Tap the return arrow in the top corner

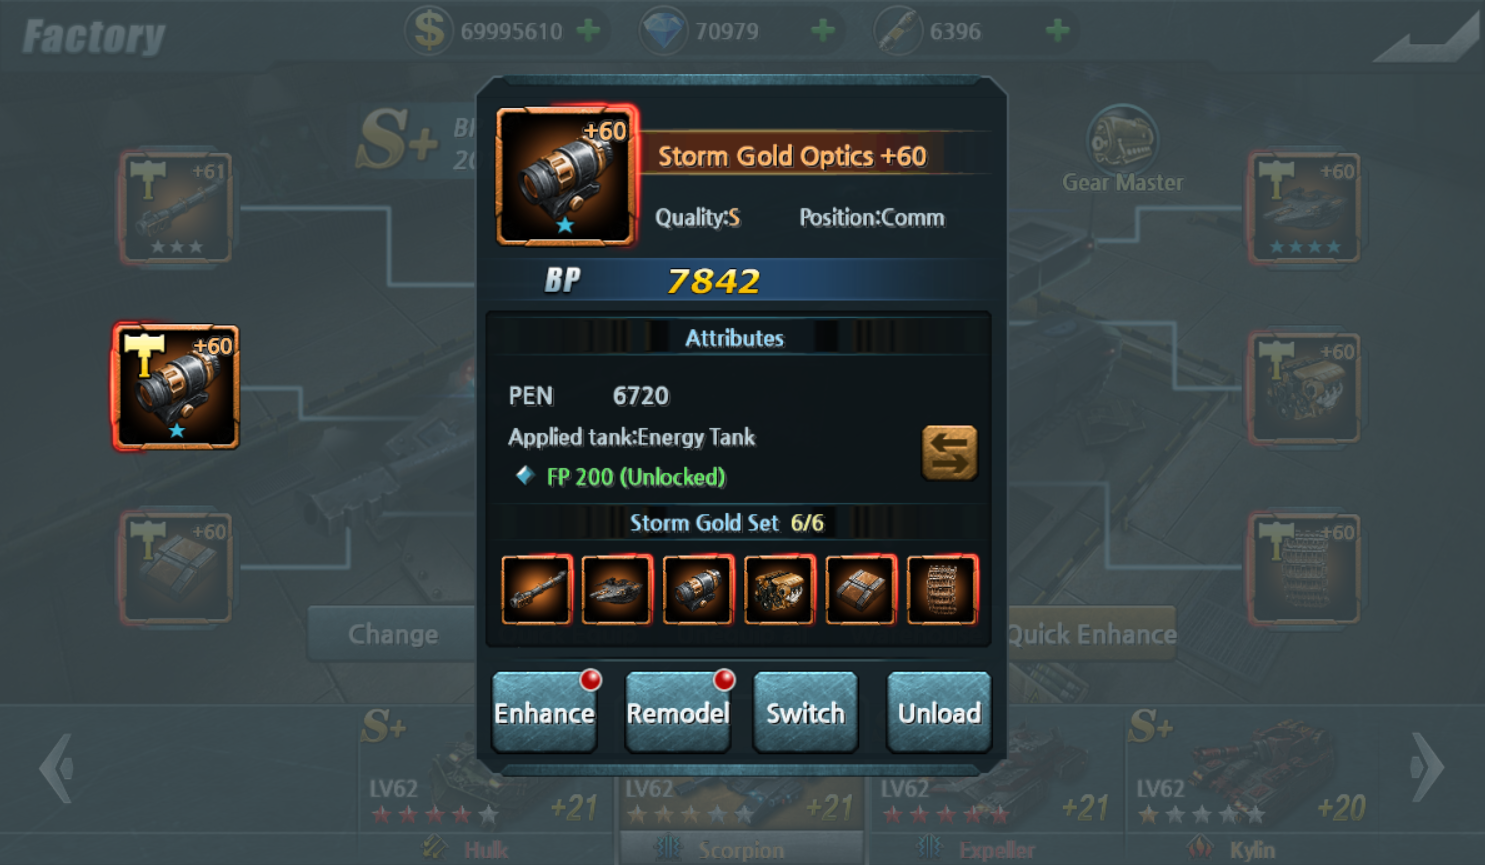1428,38
